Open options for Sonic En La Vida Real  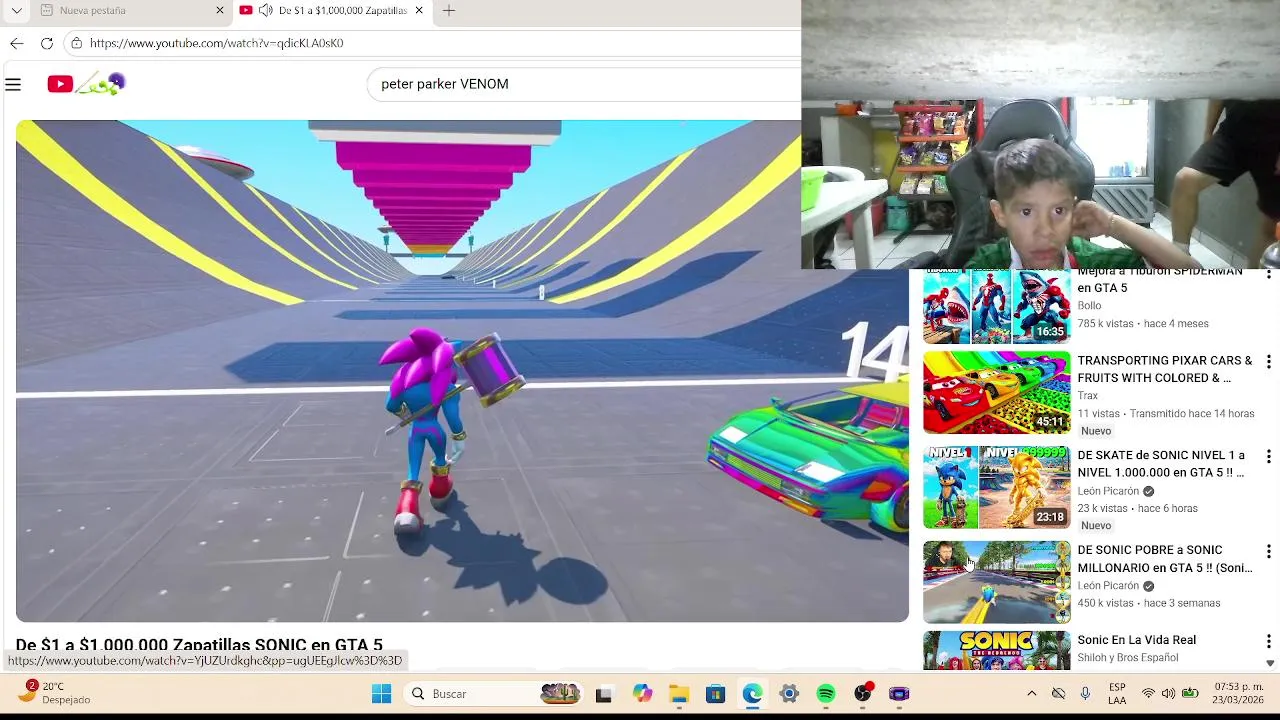[x=1268, y=642]
